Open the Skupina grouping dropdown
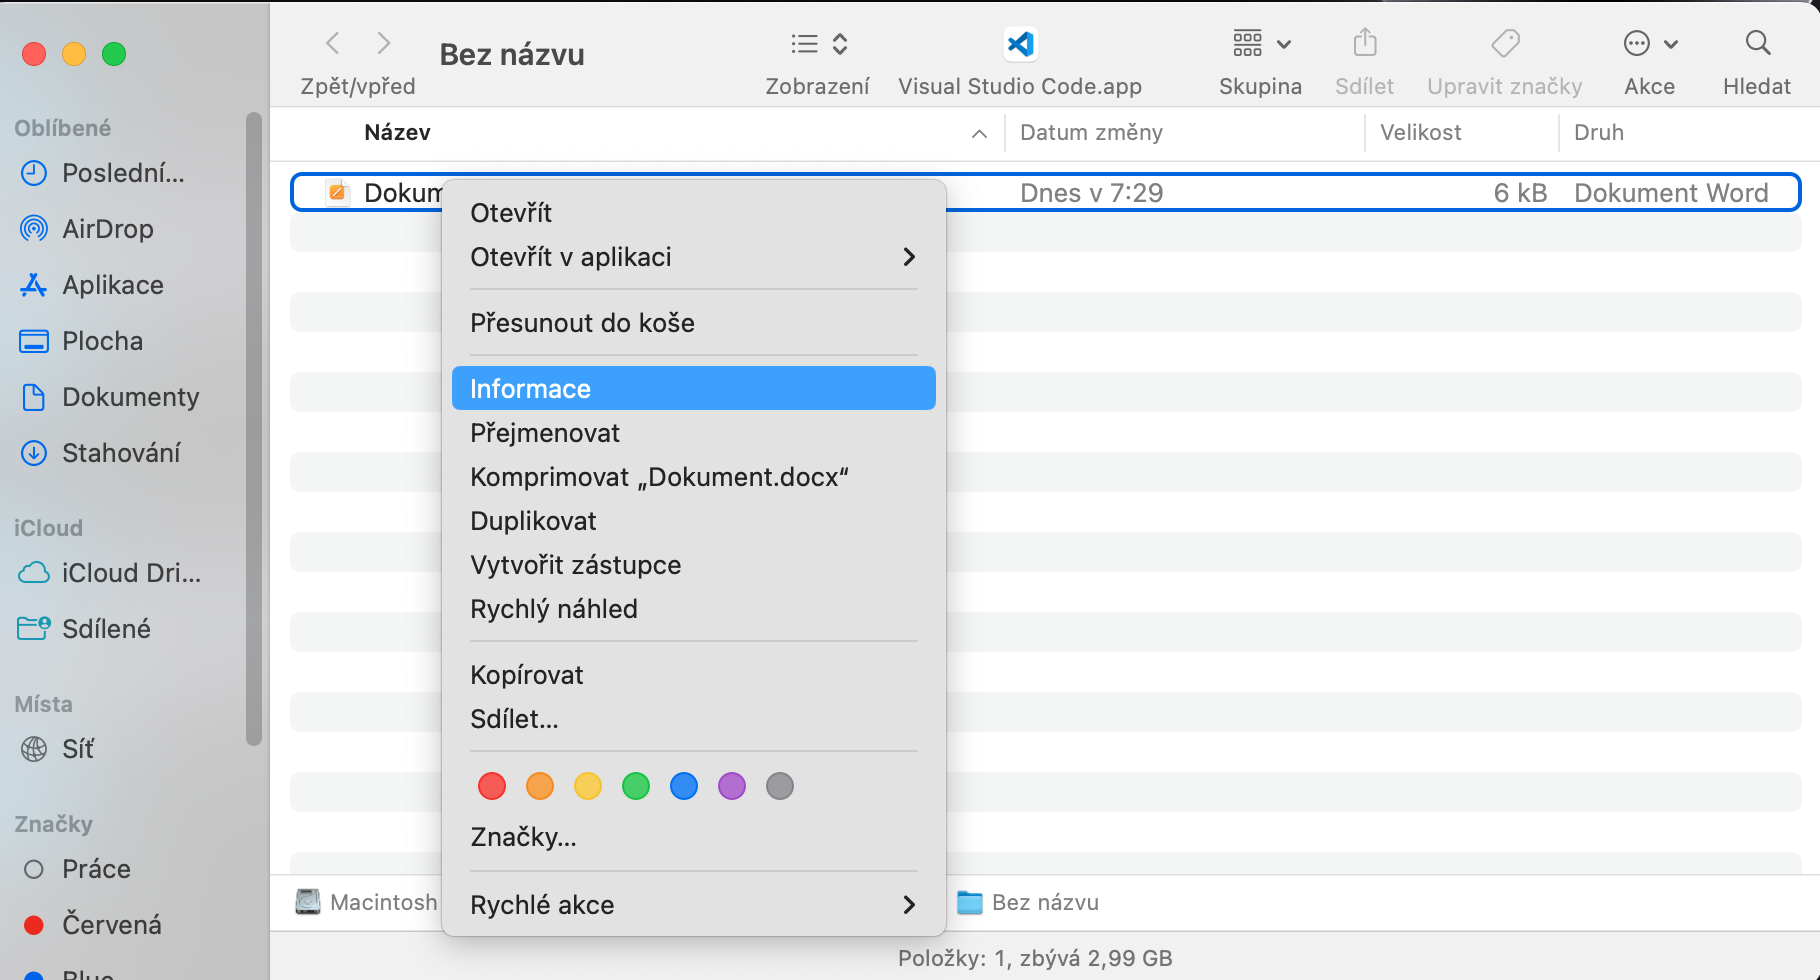Image resolution: width=1820 pixels, height=980 pixels. click(x=1260, y=44)
